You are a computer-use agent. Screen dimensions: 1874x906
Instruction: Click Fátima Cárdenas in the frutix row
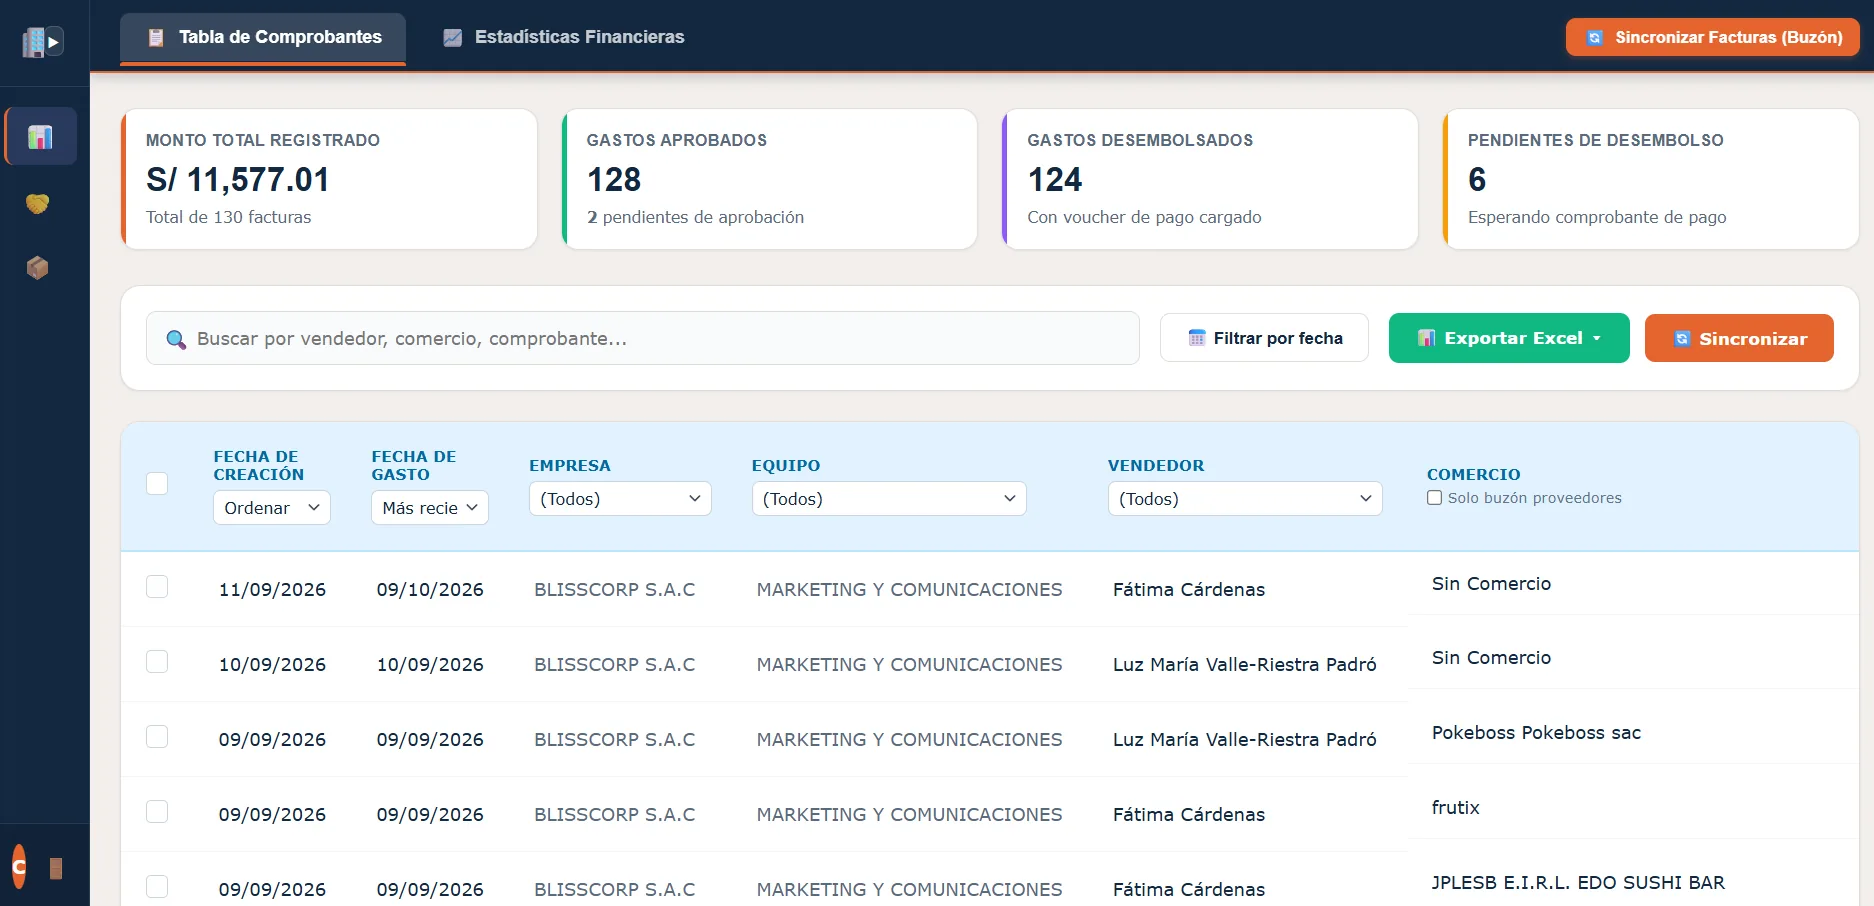(x=1188, y=815)
